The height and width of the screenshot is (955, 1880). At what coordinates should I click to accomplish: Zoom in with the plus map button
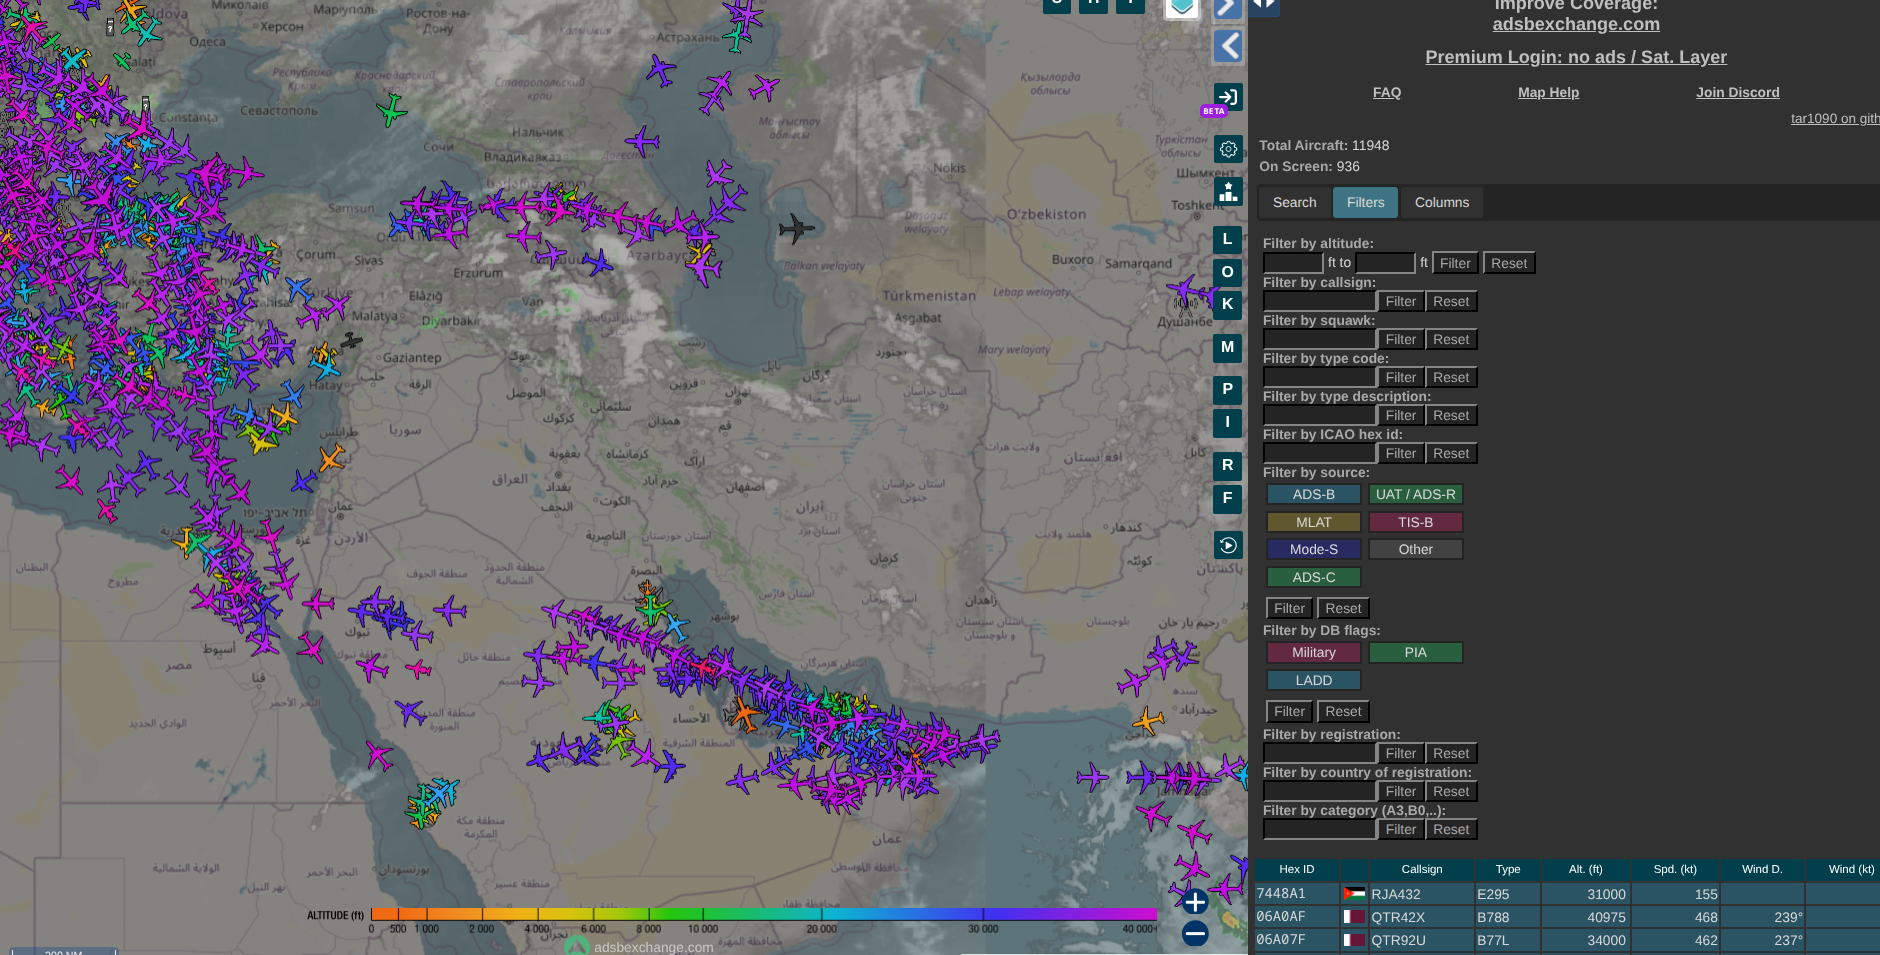[1195, 902]
